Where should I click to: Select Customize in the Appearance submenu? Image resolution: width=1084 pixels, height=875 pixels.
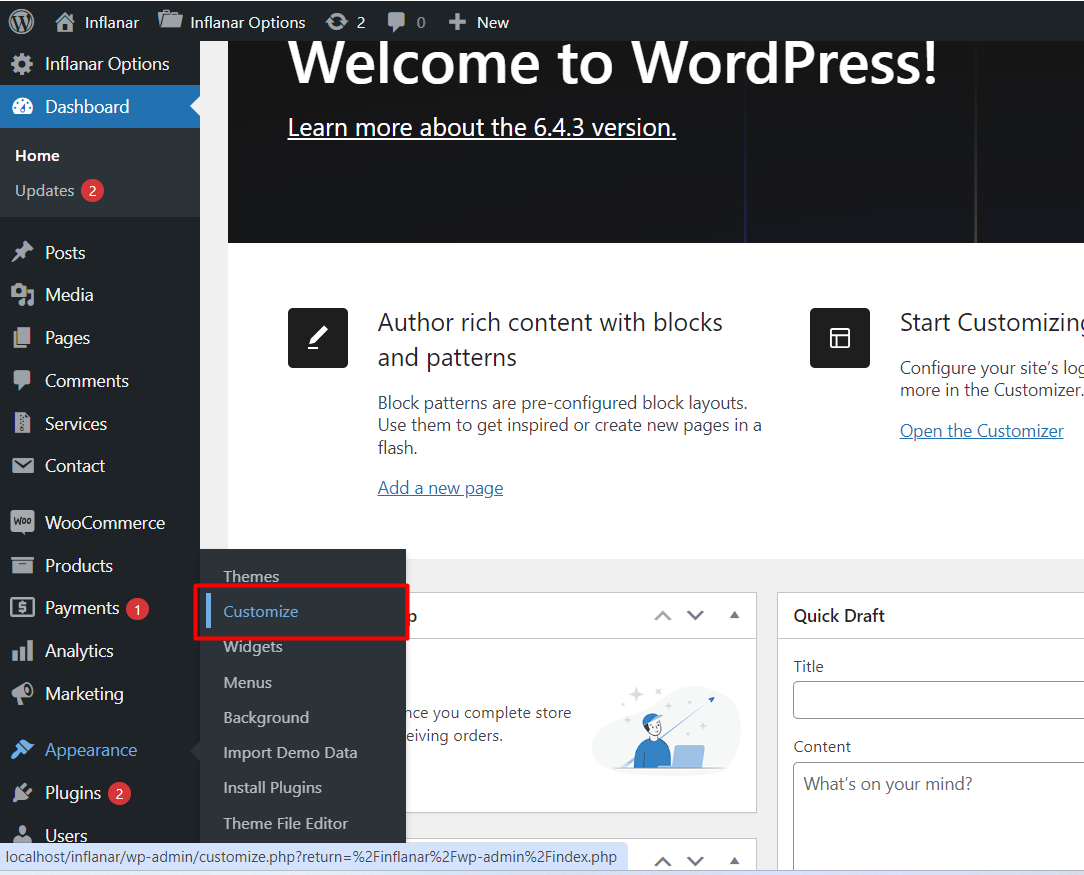pos(261,612)
